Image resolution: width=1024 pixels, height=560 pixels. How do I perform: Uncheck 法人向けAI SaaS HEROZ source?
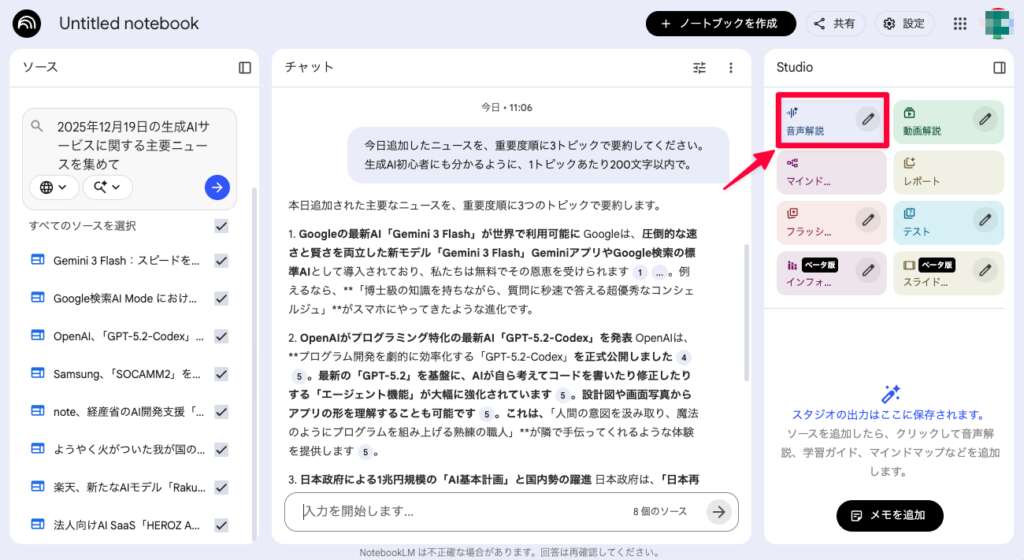pos(221,525)
